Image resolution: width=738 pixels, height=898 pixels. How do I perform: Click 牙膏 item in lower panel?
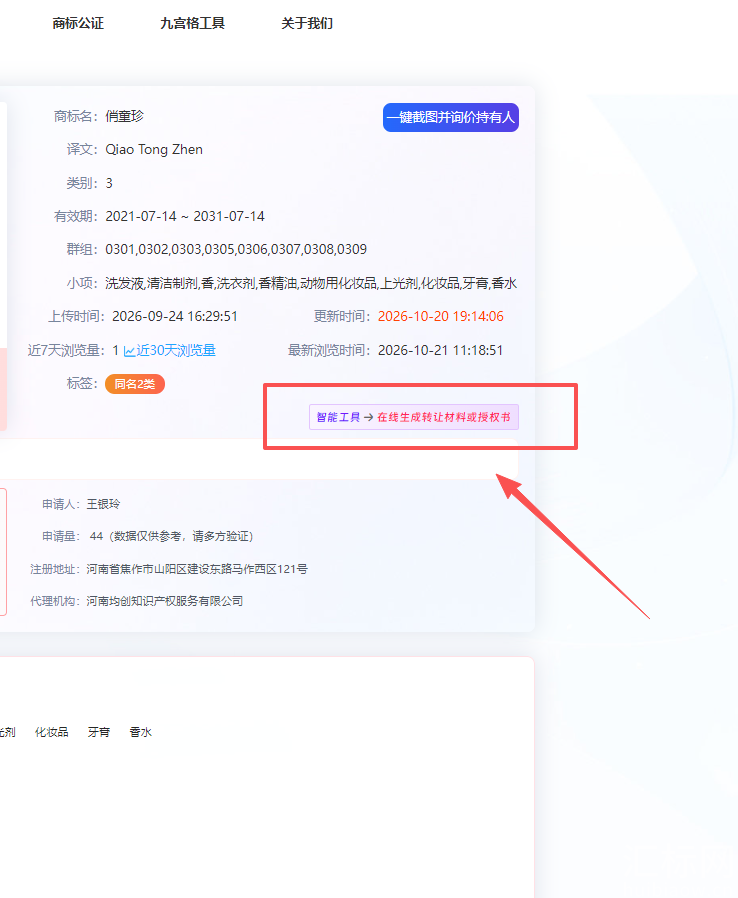pyautogui.click(x=98, y=732)
